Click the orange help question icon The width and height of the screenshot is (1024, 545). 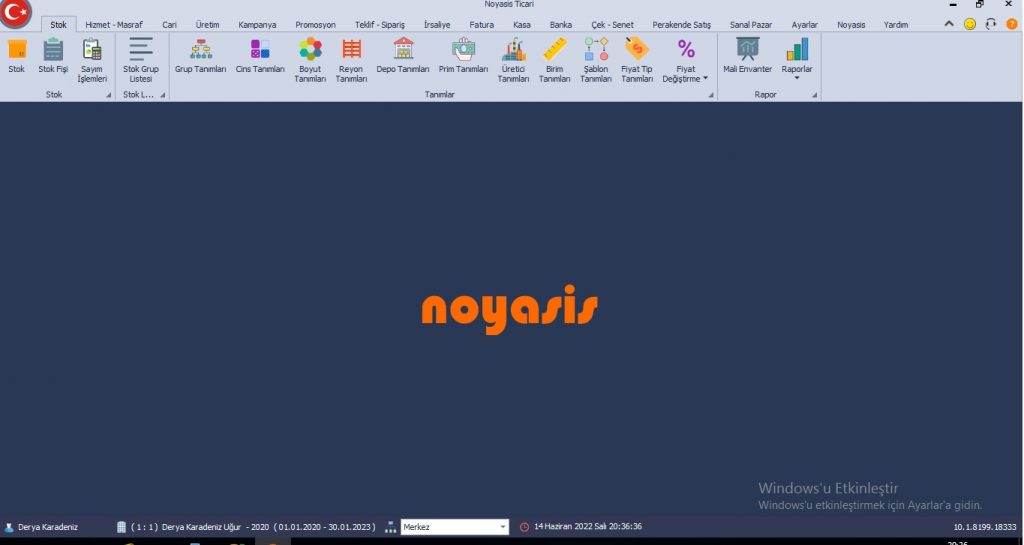pos(1012,24)
